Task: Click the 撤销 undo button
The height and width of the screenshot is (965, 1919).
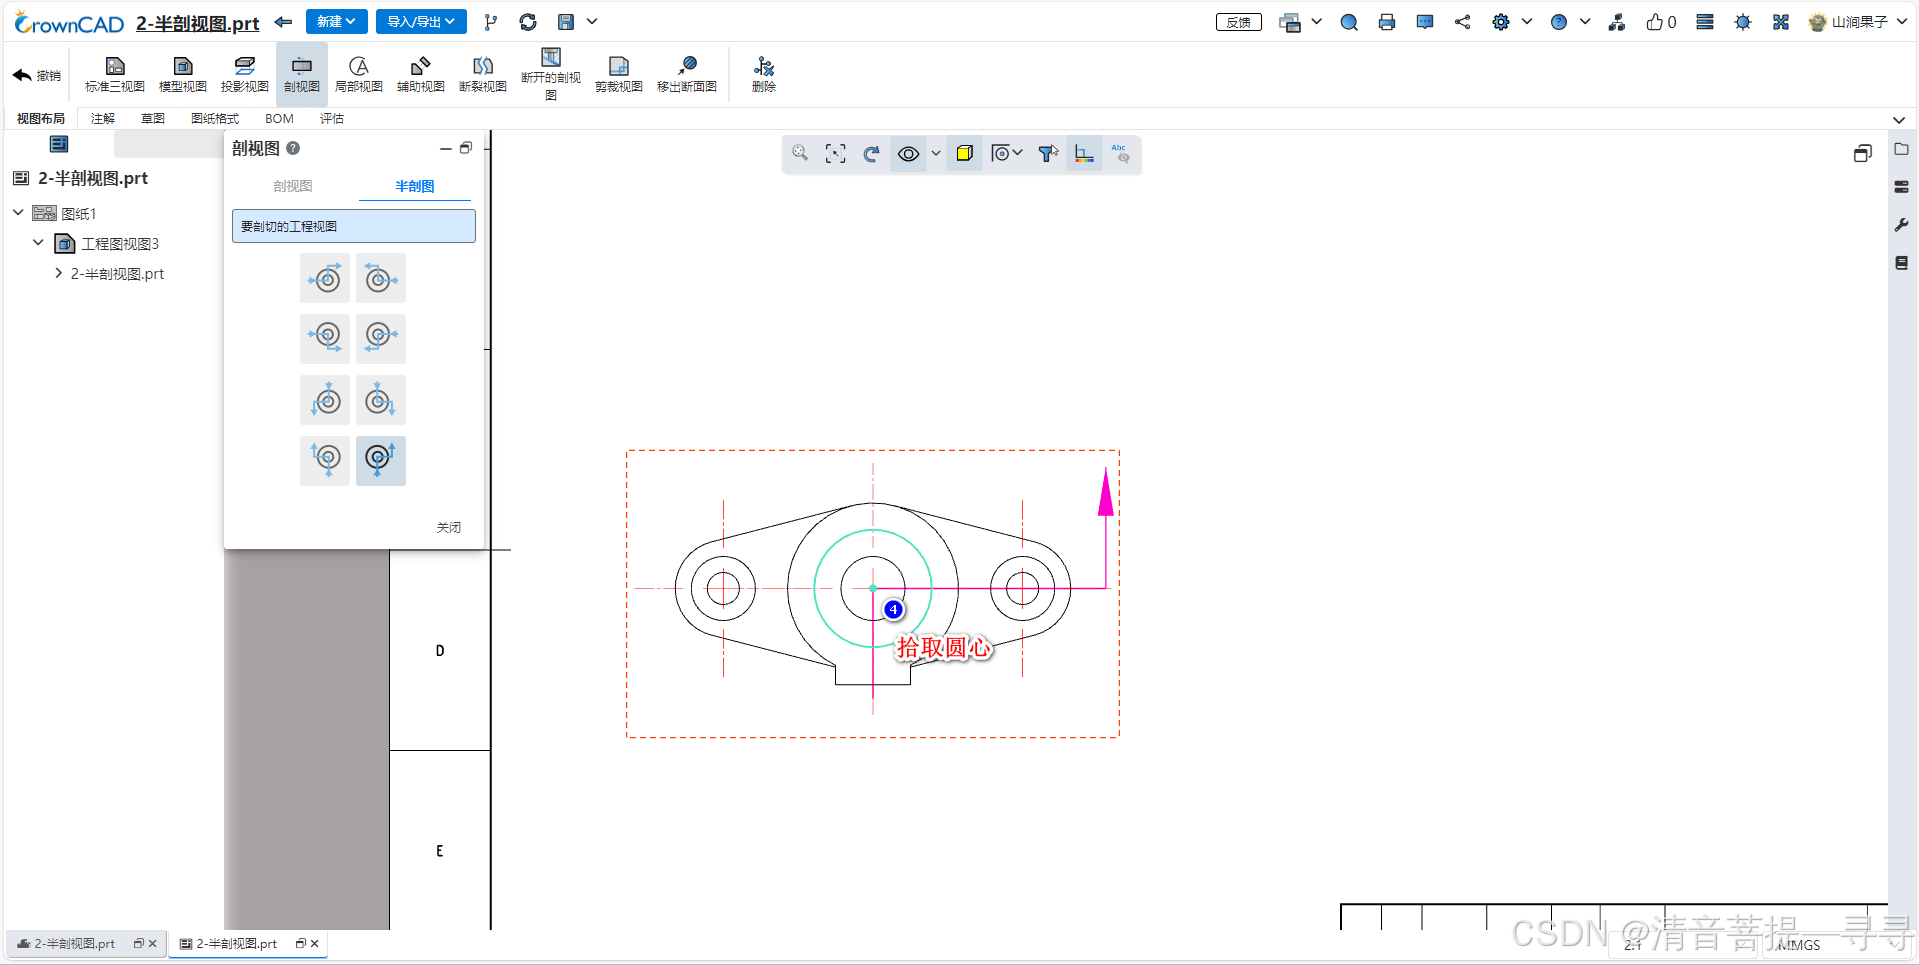Action: [x=37, y=75]
